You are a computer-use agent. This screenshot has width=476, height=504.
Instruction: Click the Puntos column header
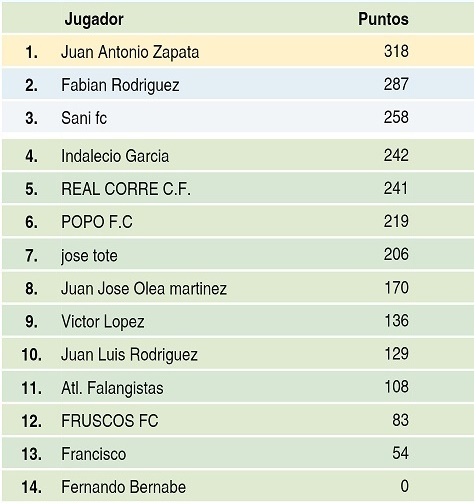point(383,19)
